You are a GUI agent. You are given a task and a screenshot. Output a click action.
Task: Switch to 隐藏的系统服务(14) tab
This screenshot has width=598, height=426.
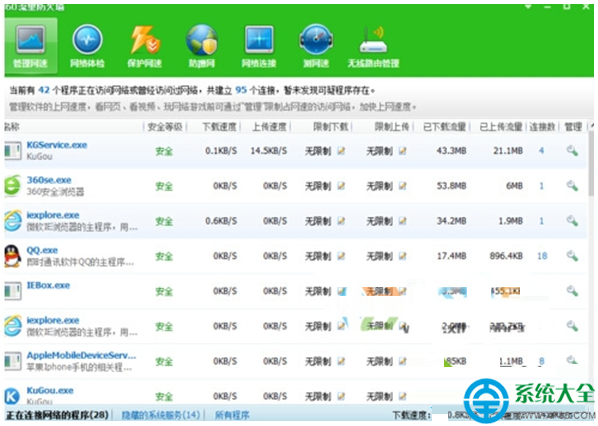point(161,415)
